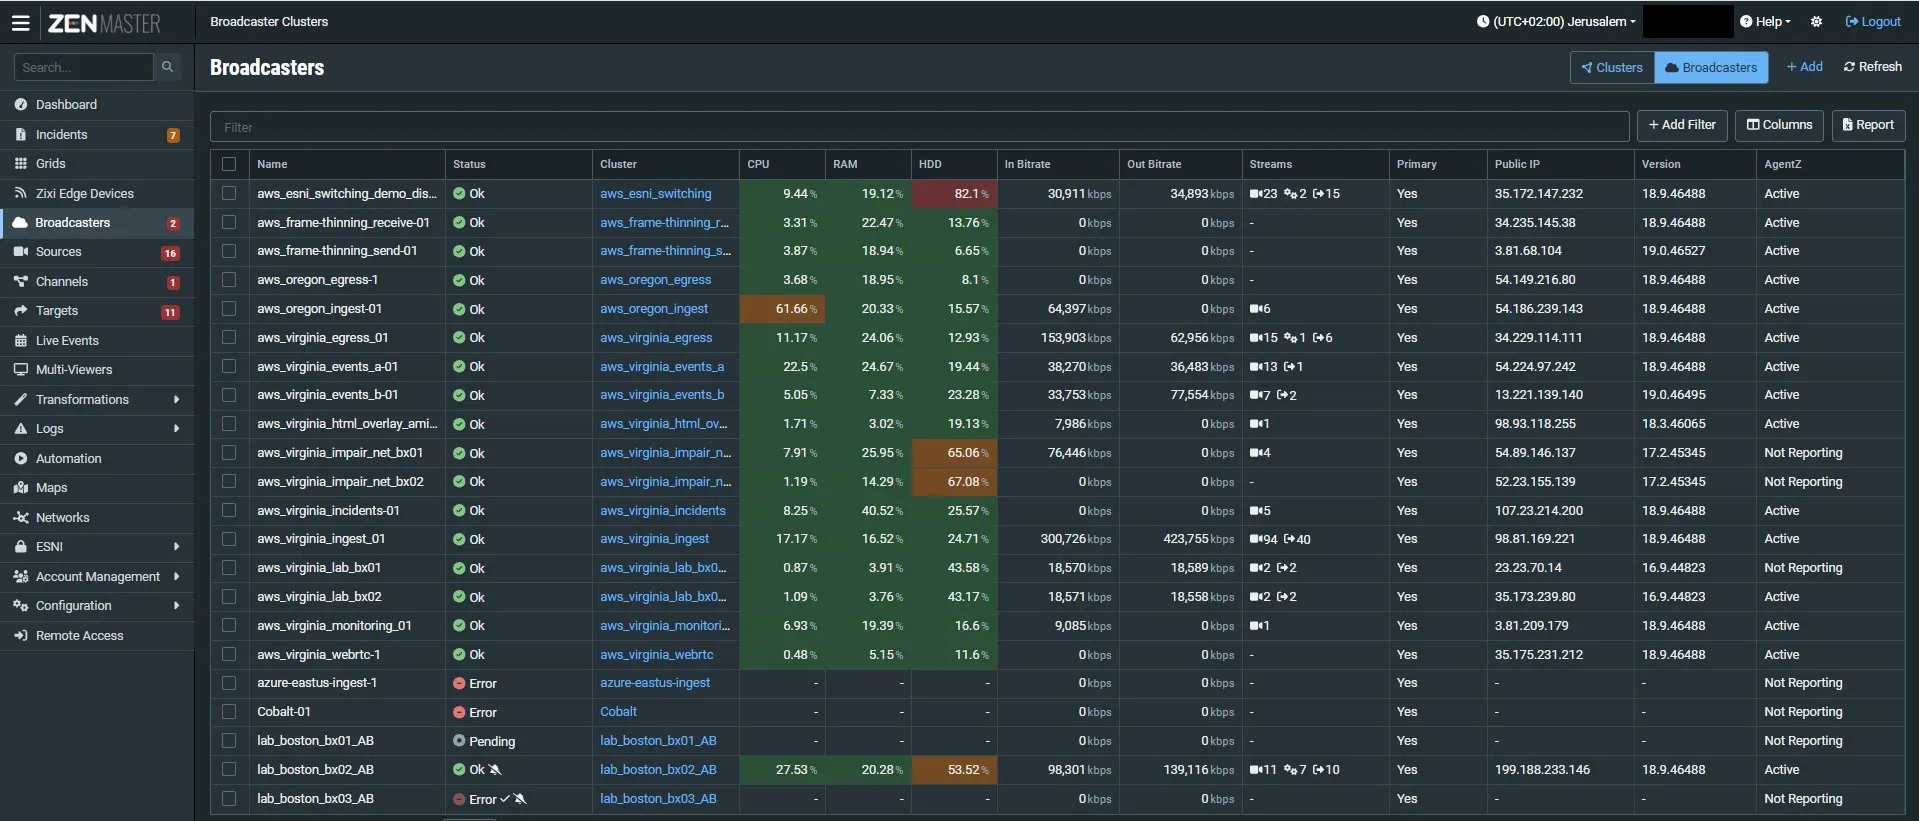Viewport: 1919px width, 821px height.
Task: Click the Networks sidebar icon
Action: 21,517
